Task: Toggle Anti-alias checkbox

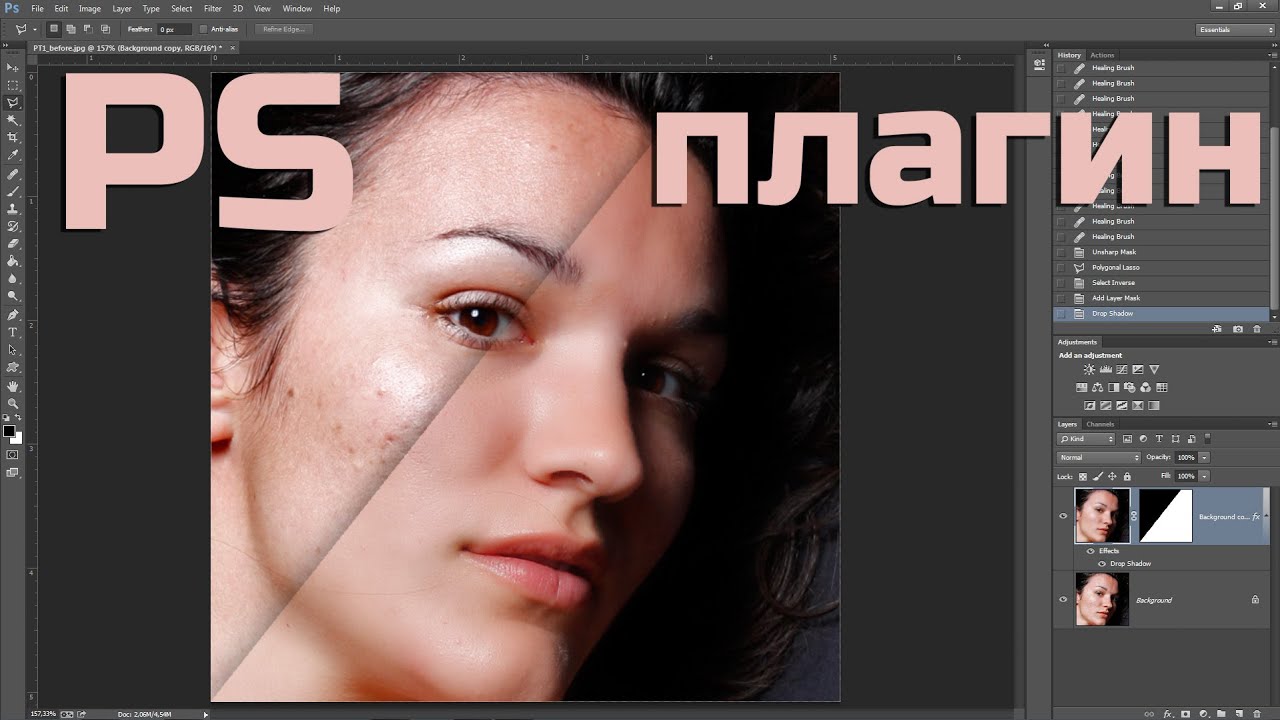Action: pyautogui.click(x=204, y=29)
